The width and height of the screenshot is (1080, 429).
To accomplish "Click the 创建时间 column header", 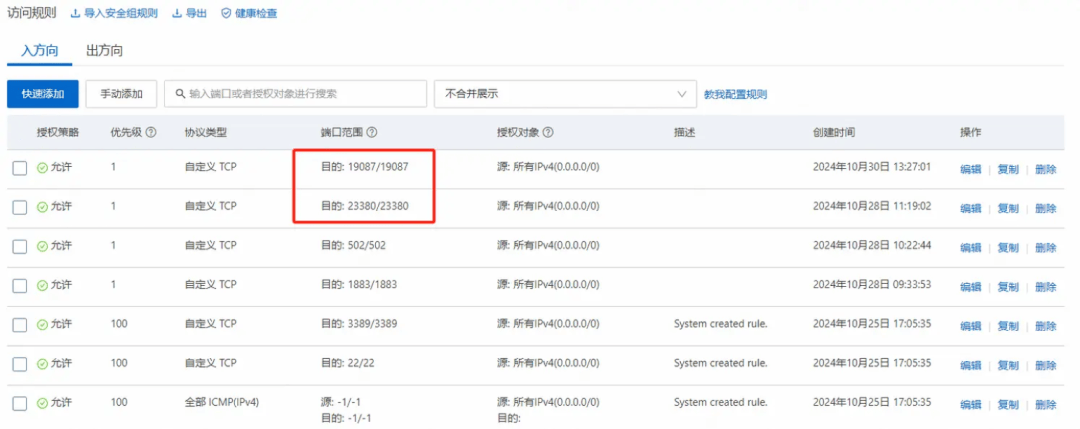I will [x=833, y=132].
